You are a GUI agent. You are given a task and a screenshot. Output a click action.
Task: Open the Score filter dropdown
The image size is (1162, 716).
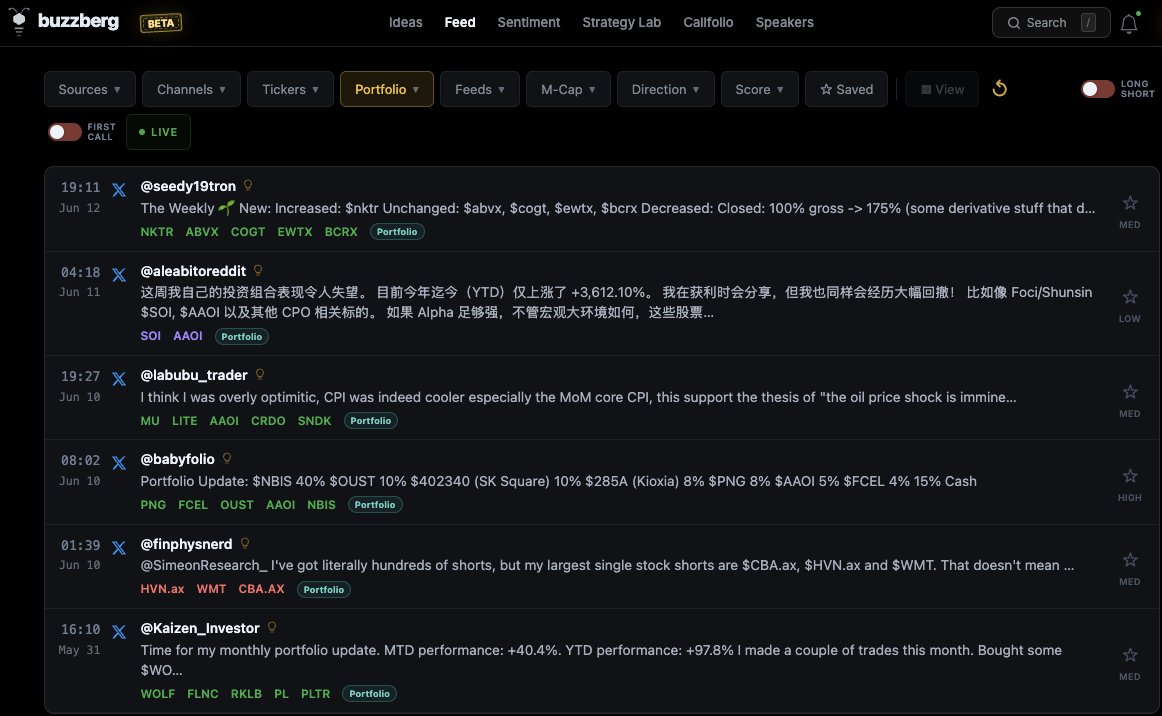(760, 89)
